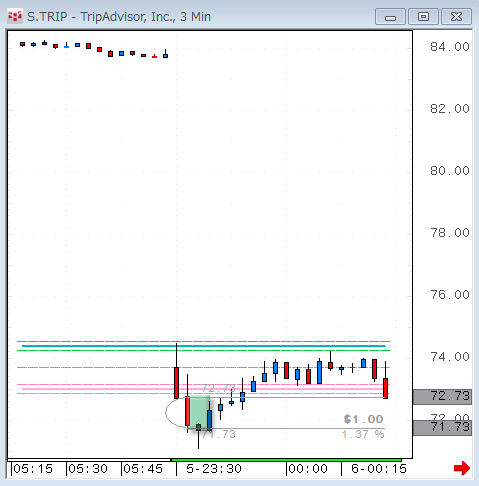Click the 76.00 price axis label
This screenshot has height=486, width=479.
pyautogui.click(x=450, y=295)
